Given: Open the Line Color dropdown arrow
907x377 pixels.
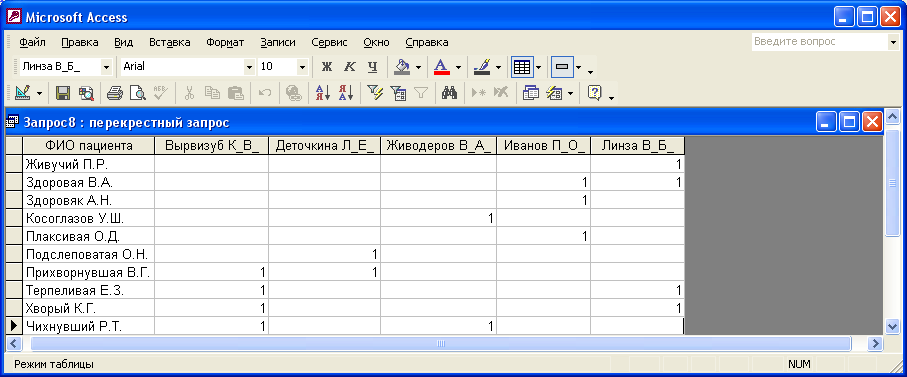Looking at the screenshot, I should (x=498, y=68).
